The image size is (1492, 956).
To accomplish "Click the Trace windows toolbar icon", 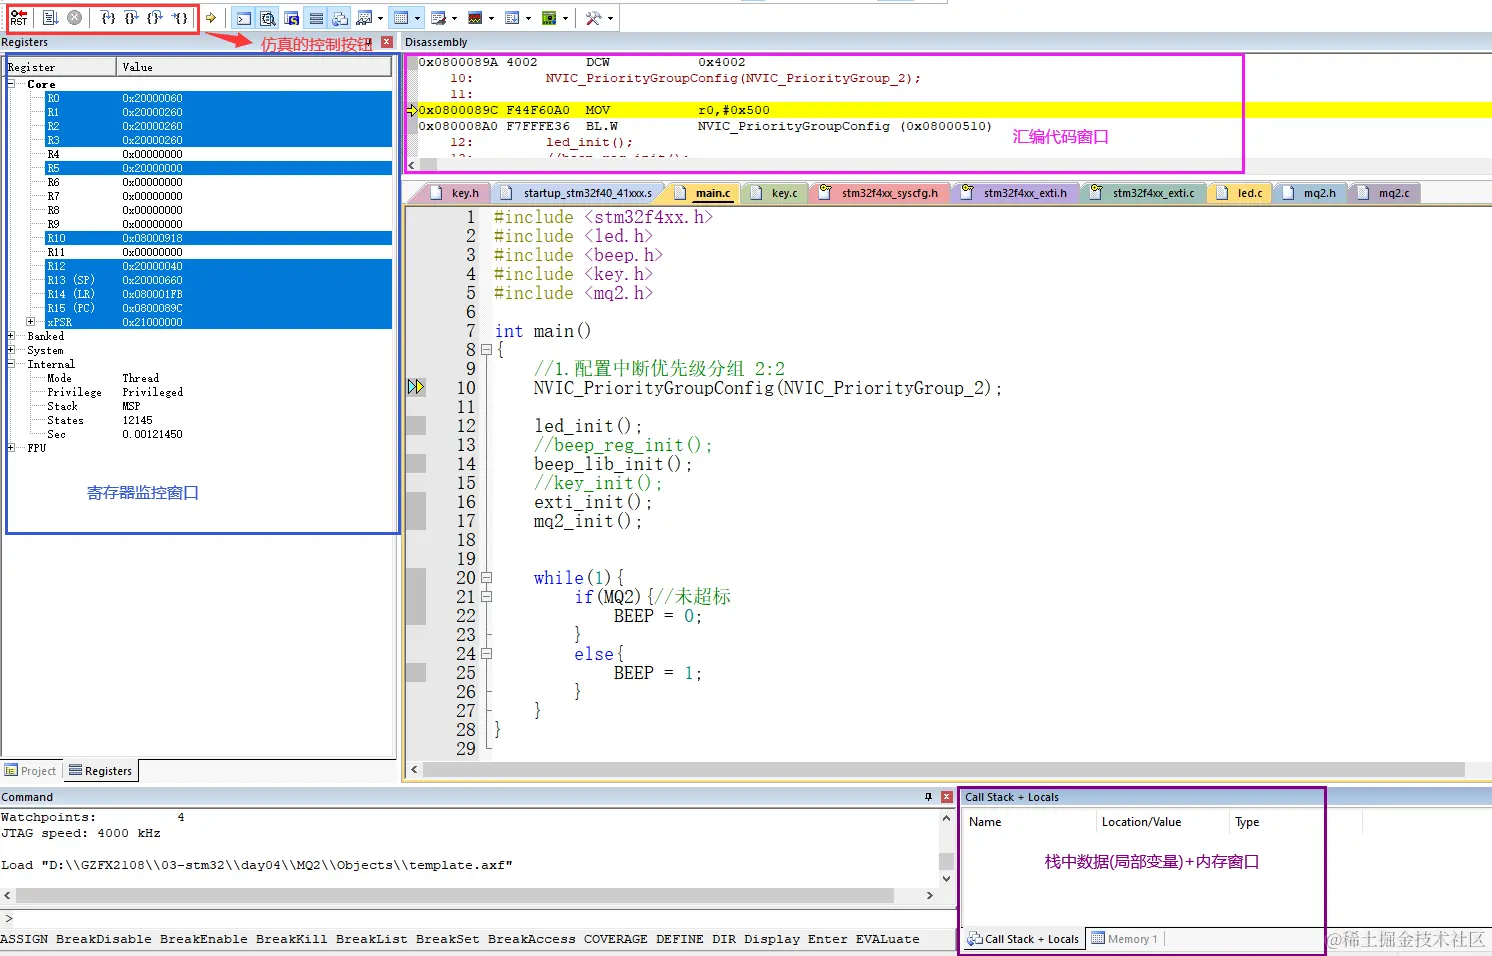I will (512, 18).
